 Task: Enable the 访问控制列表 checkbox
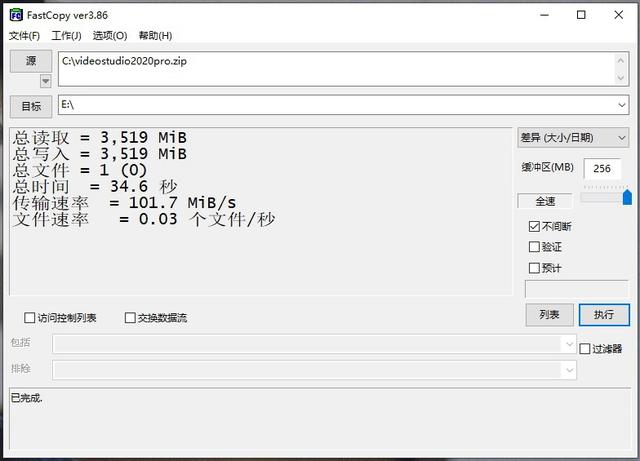(29, 318)
